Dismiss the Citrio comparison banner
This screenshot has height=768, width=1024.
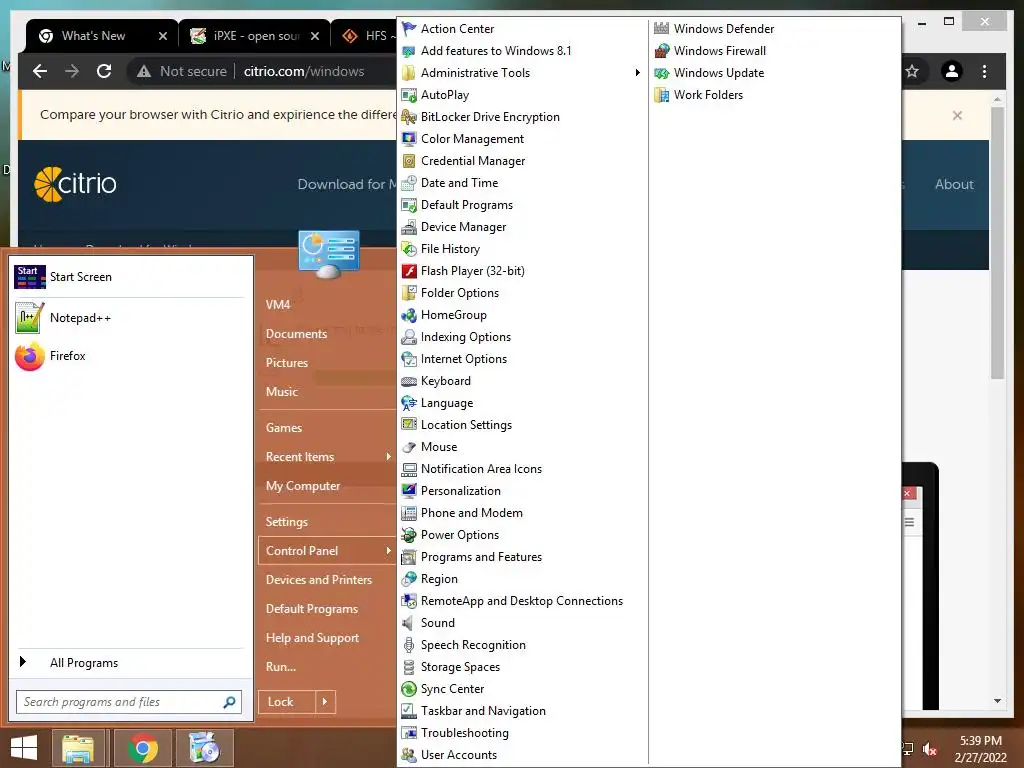pos(957,116)
